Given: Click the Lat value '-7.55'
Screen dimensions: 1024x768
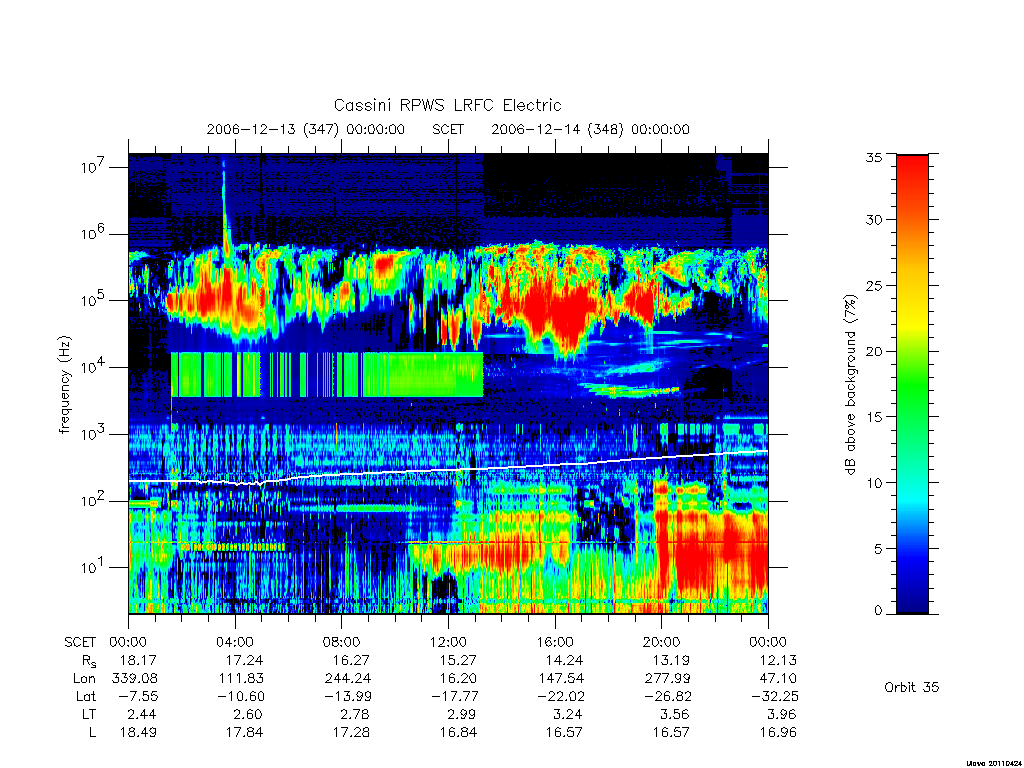Looking at the screenshot, I should coord(138,696).
